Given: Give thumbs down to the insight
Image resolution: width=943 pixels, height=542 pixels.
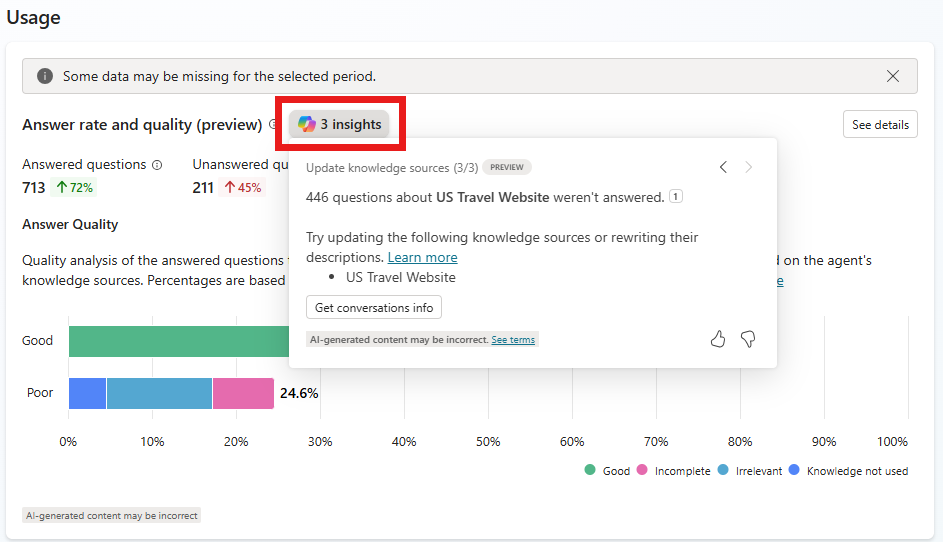Looking at the screenshot, I should [x=748, y=339].
